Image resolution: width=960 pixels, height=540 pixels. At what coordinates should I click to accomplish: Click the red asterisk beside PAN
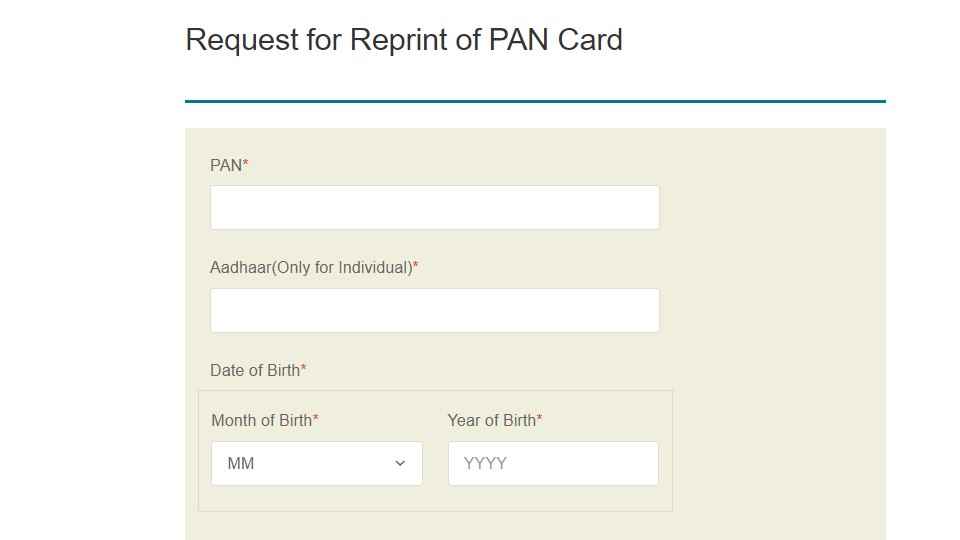(246, 162)
